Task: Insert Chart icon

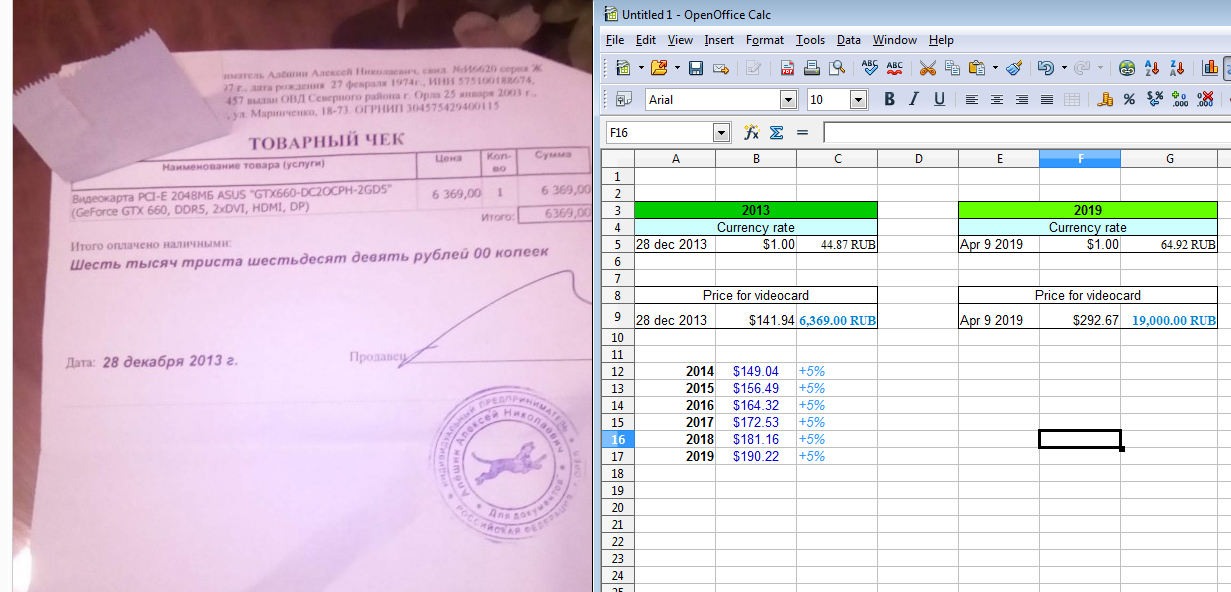Action: click(x=1210, y=69)
